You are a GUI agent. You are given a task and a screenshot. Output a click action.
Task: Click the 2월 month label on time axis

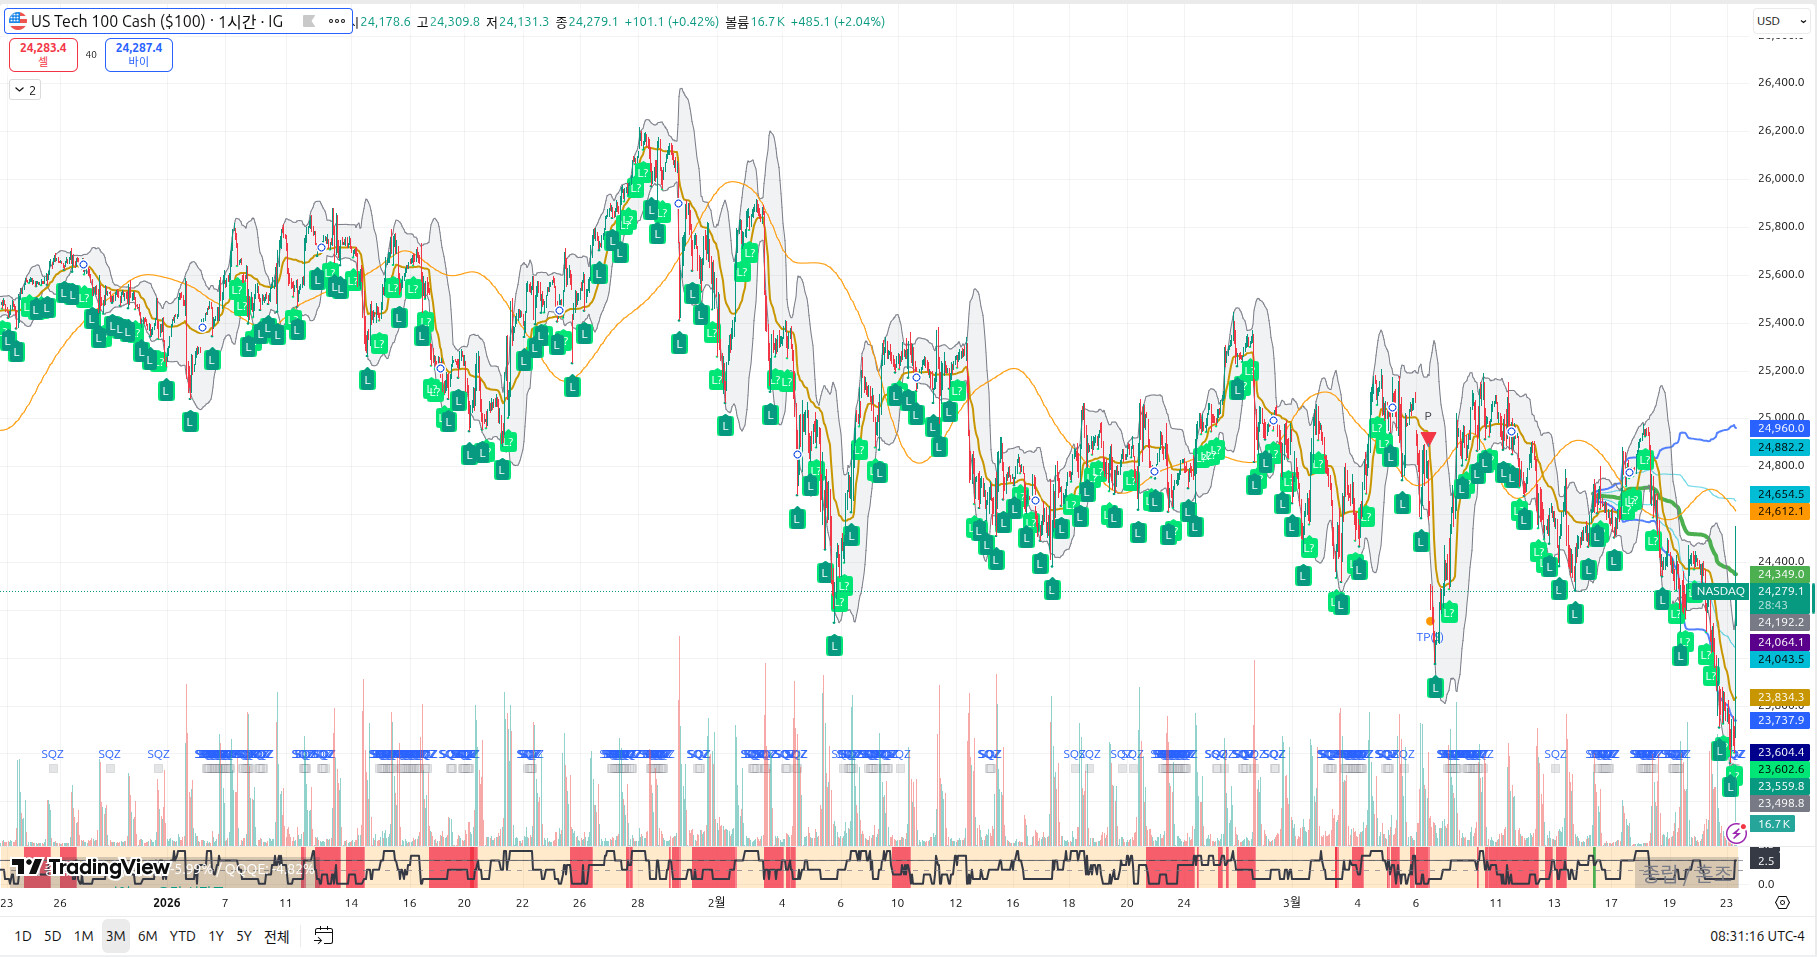(x=716, y=903)
